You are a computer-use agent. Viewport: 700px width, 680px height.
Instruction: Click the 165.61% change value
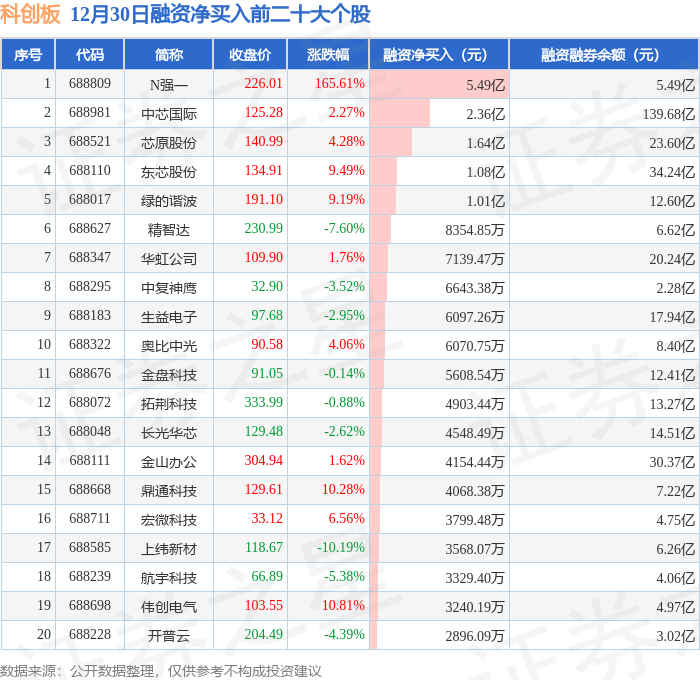coord(340,83)
